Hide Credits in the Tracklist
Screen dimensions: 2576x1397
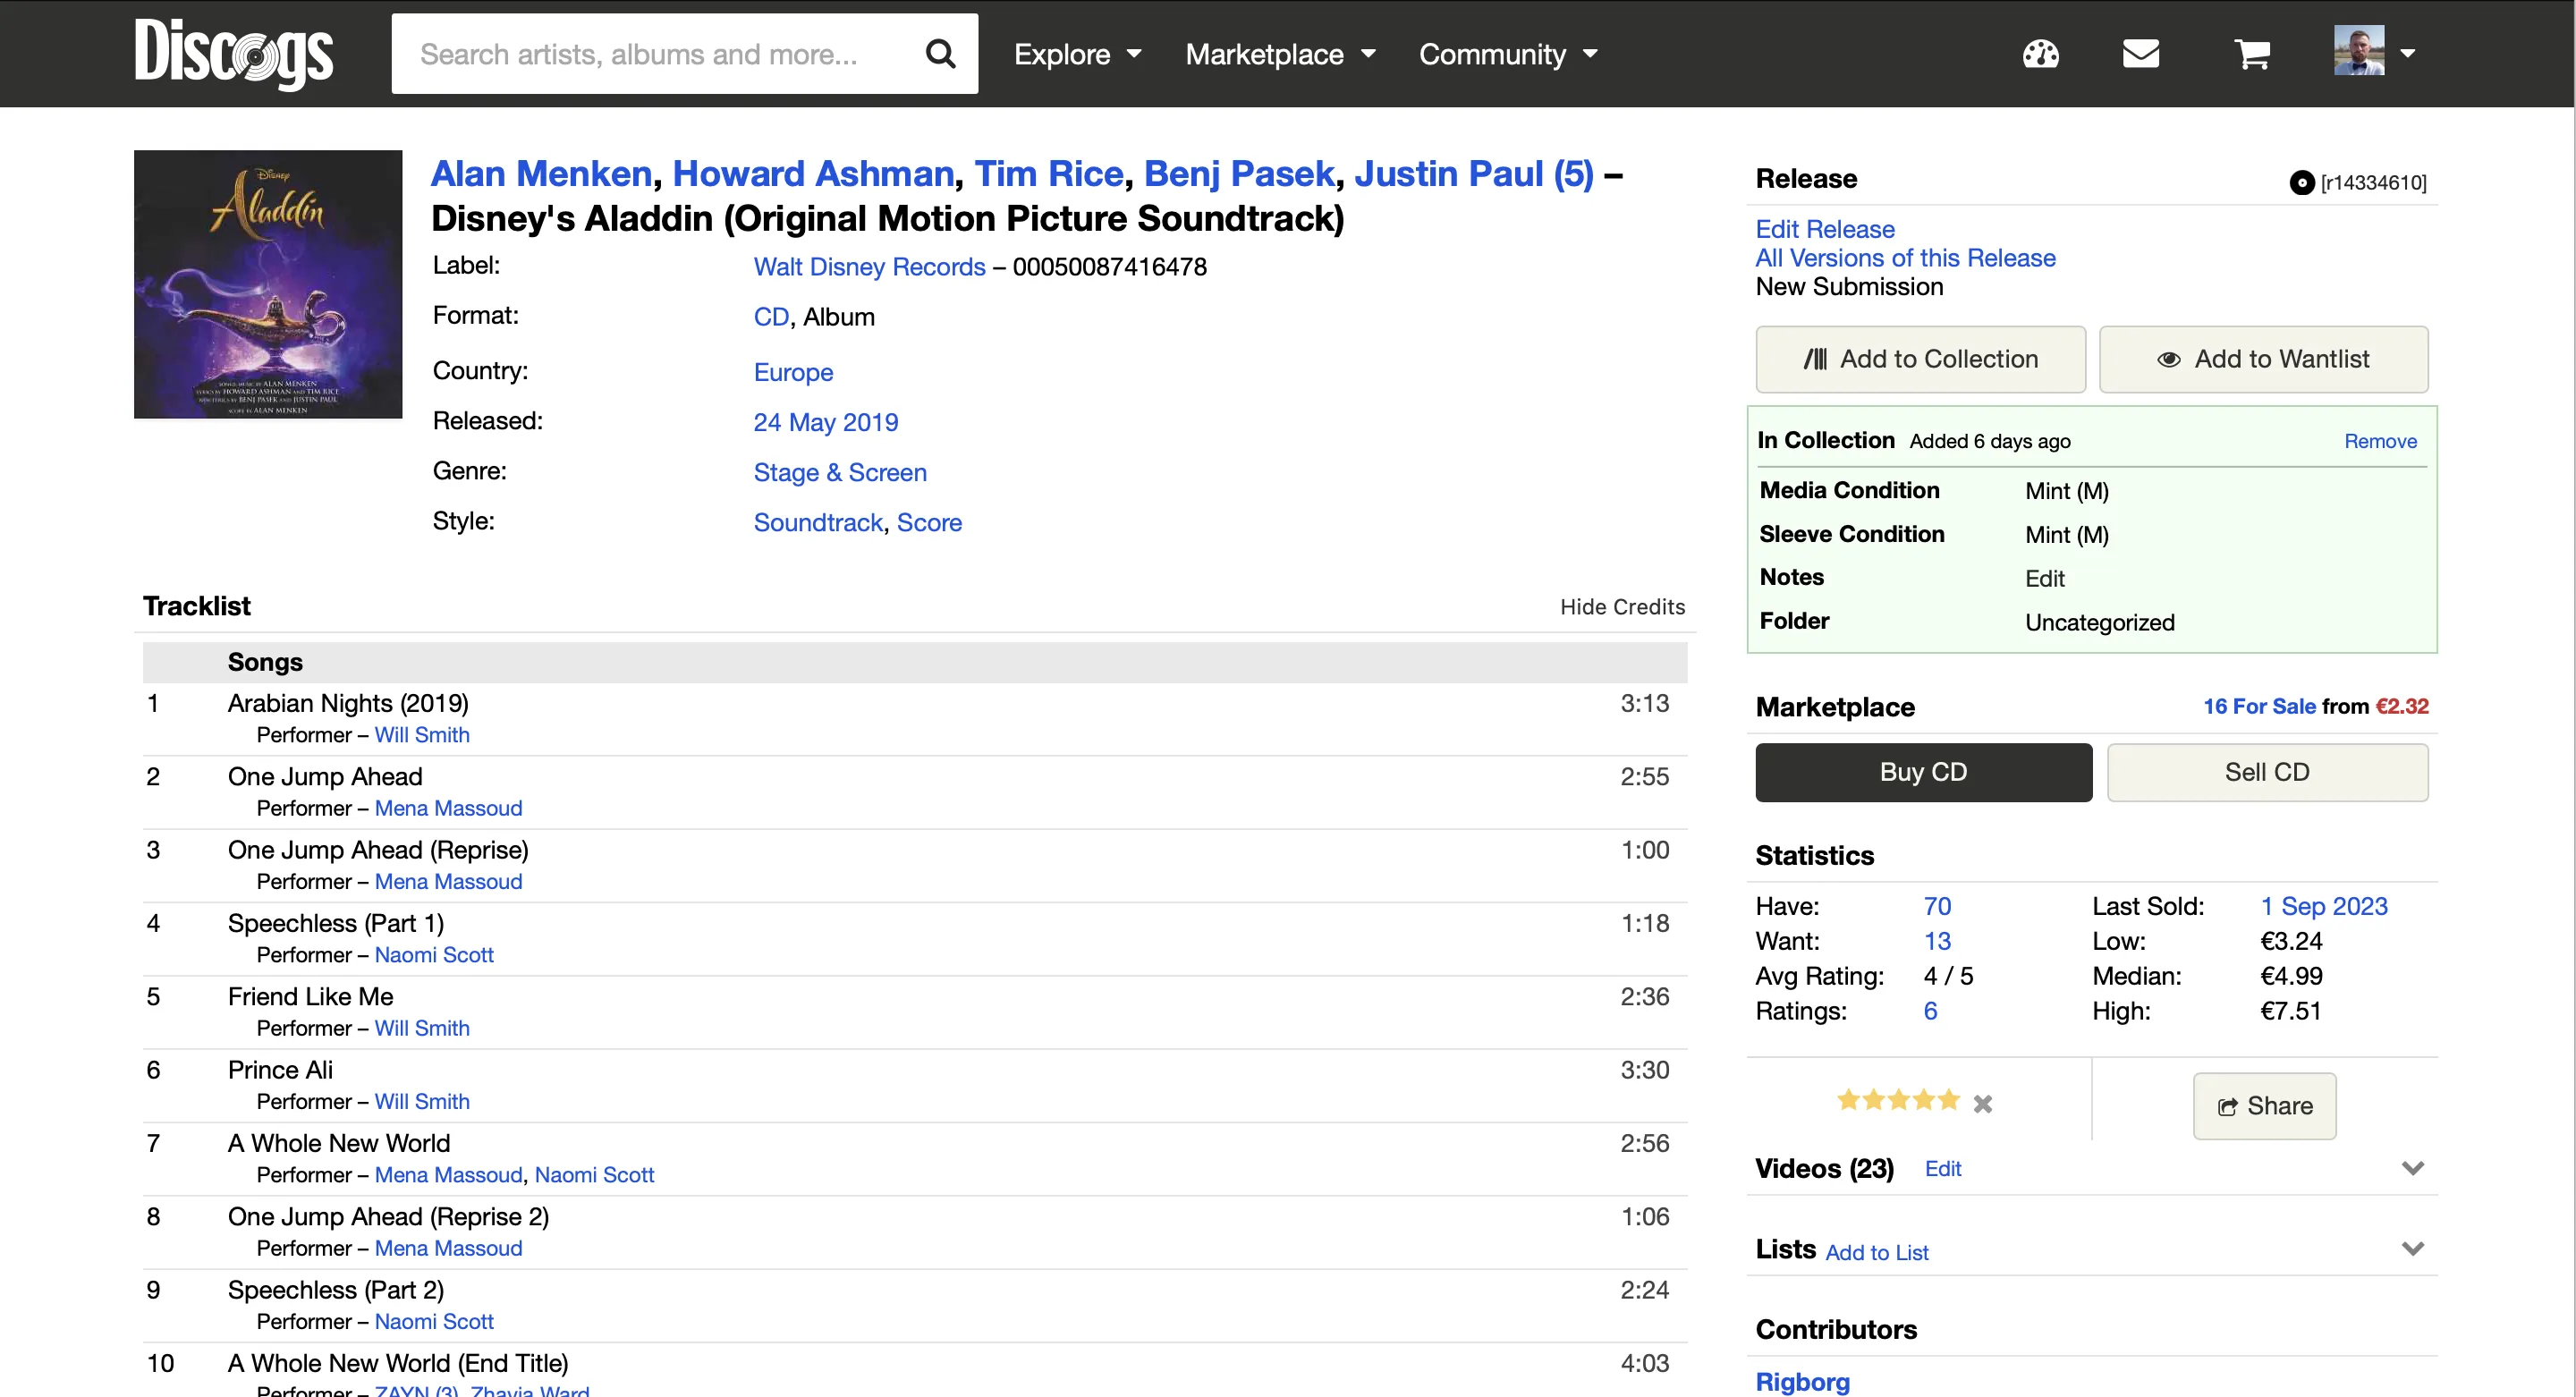pyautogui.click(x=1621, y=606)
